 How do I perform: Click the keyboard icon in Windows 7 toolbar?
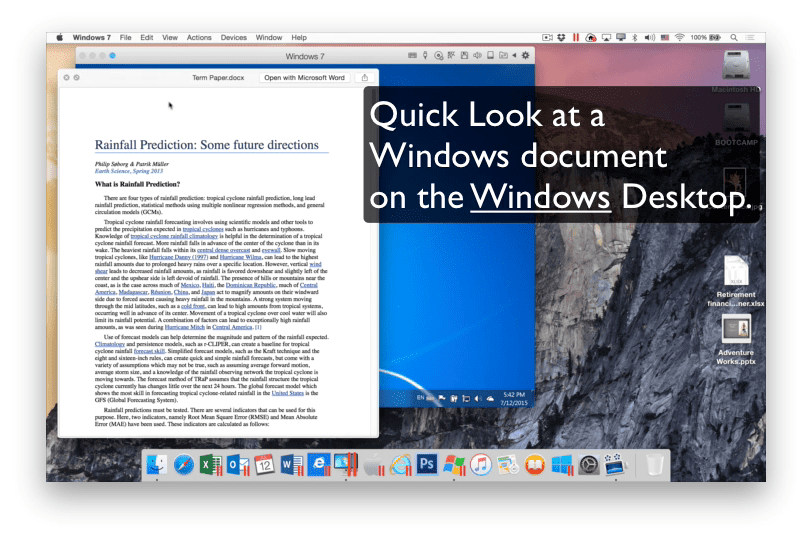[412, 55]
